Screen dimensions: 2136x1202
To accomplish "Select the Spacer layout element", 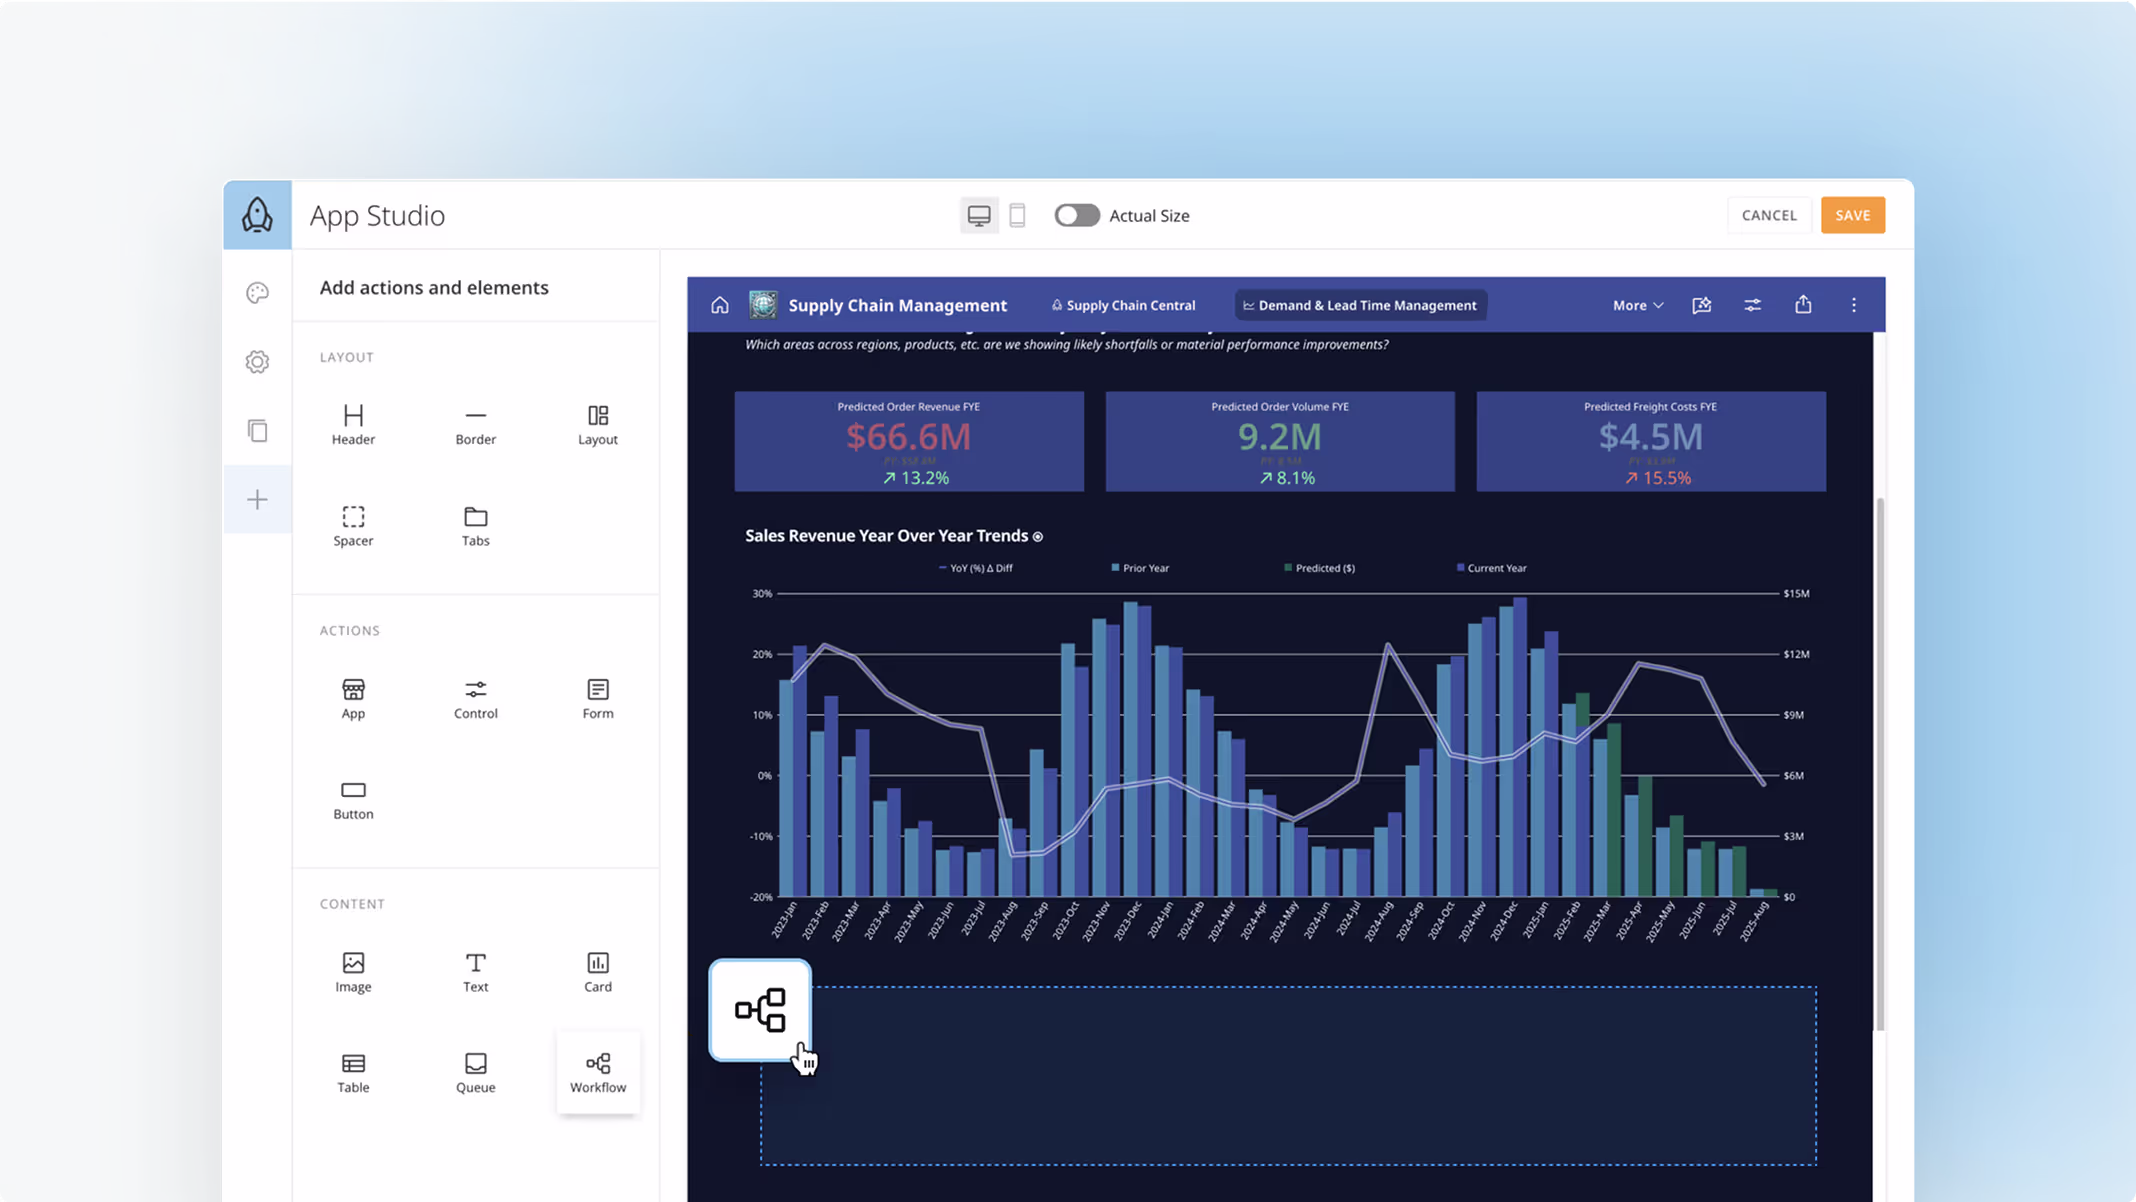I will tap(353, 524).
